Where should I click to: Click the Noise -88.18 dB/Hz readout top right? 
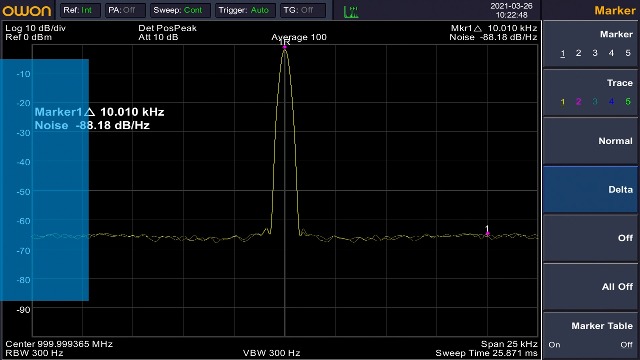[493, 37]
